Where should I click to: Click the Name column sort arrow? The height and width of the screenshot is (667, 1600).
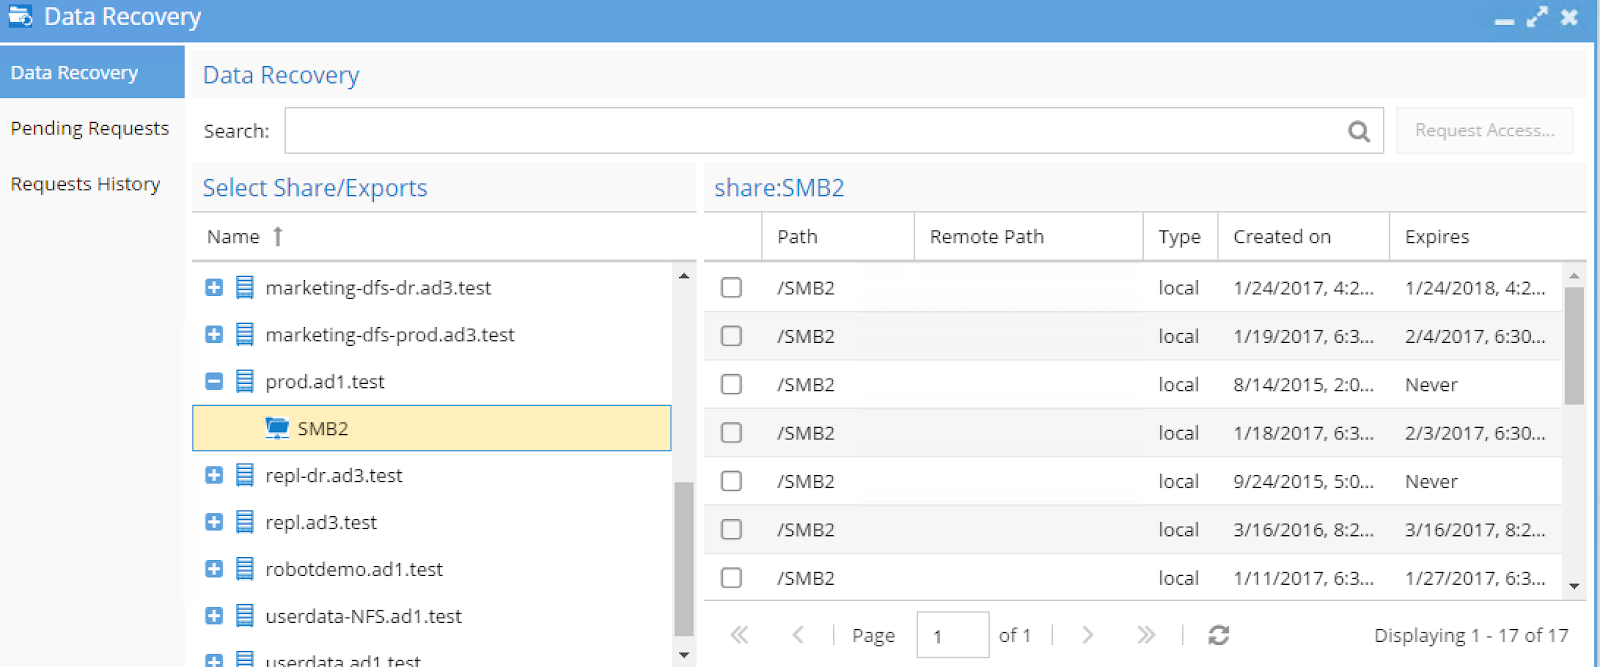coord(278,236)
